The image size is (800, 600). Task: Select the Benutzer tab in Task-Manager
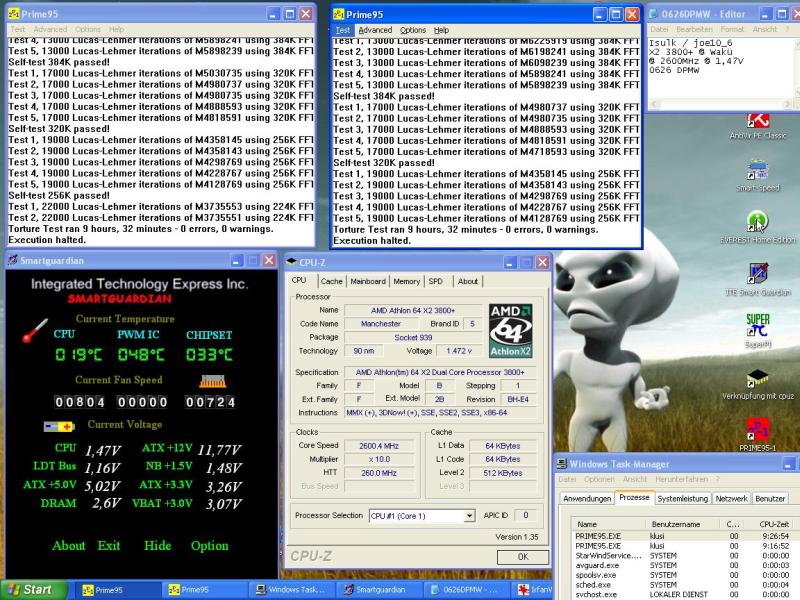tap(770, 498)
